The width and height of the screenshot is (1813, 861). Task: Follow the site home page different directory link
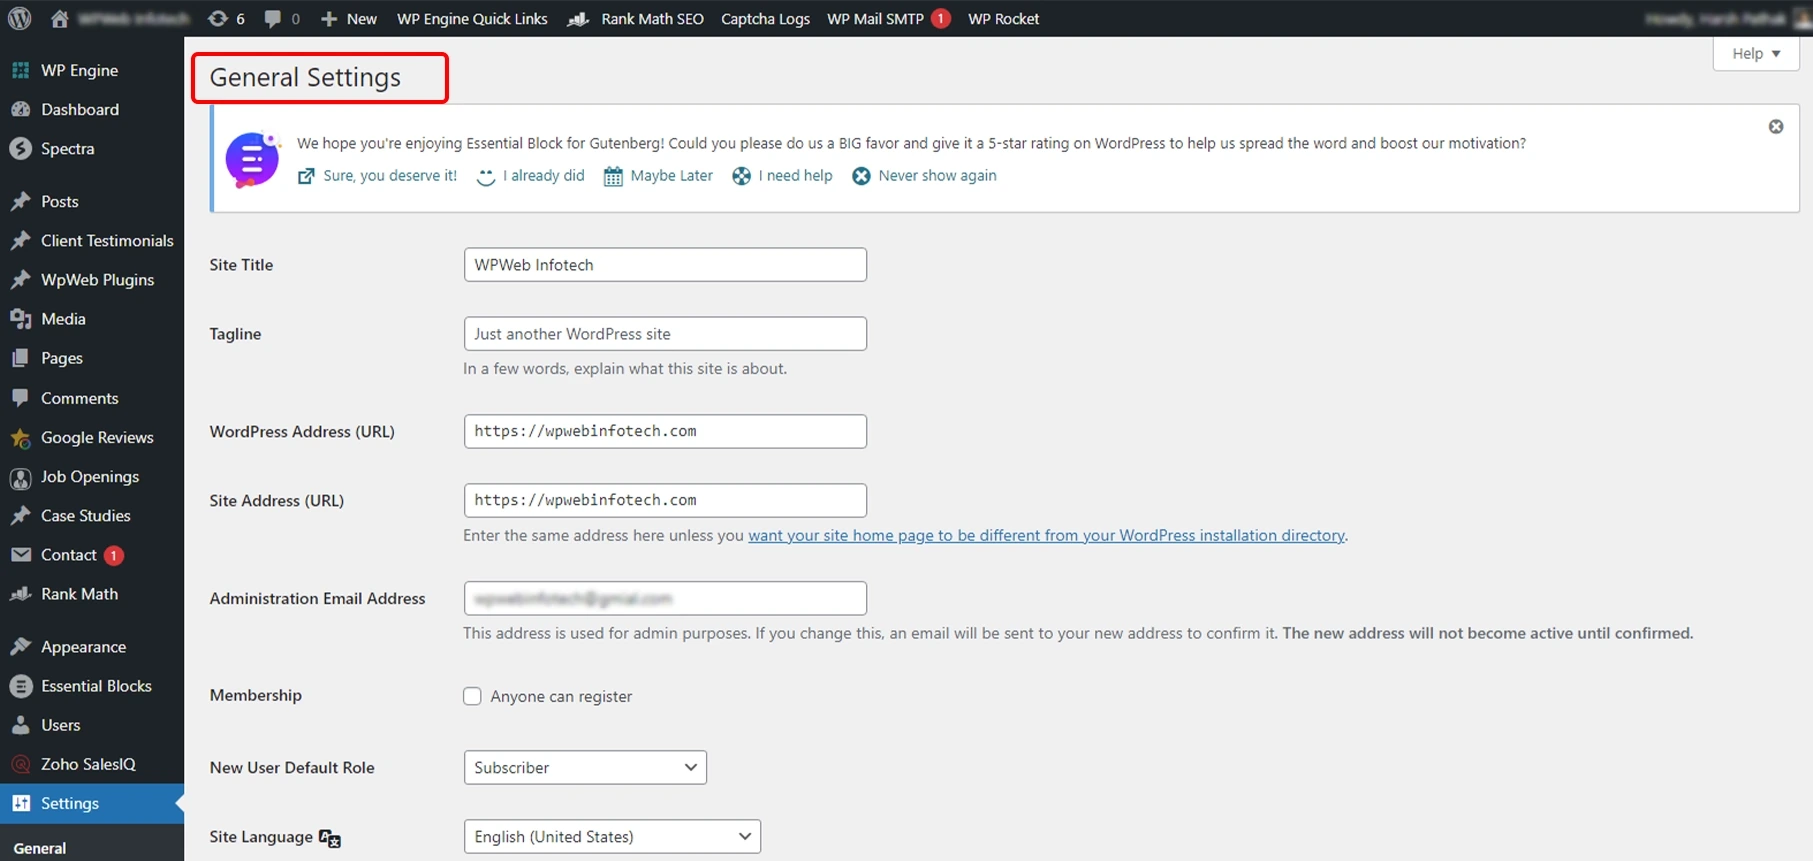1046,535
